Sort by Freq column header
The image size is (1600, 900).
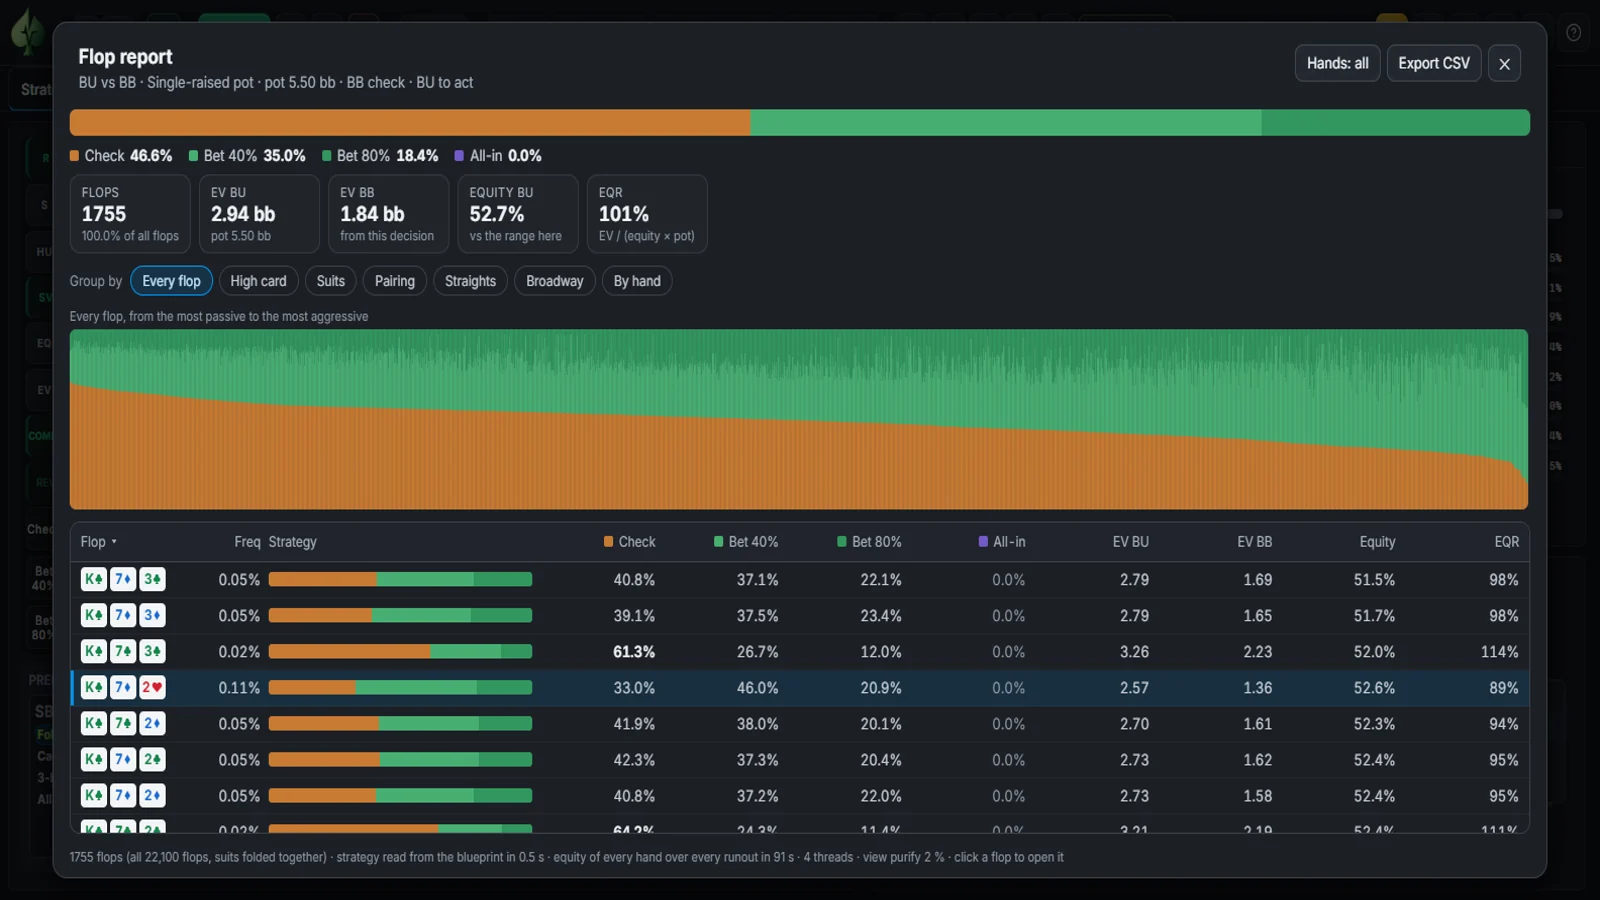point(247,542)
